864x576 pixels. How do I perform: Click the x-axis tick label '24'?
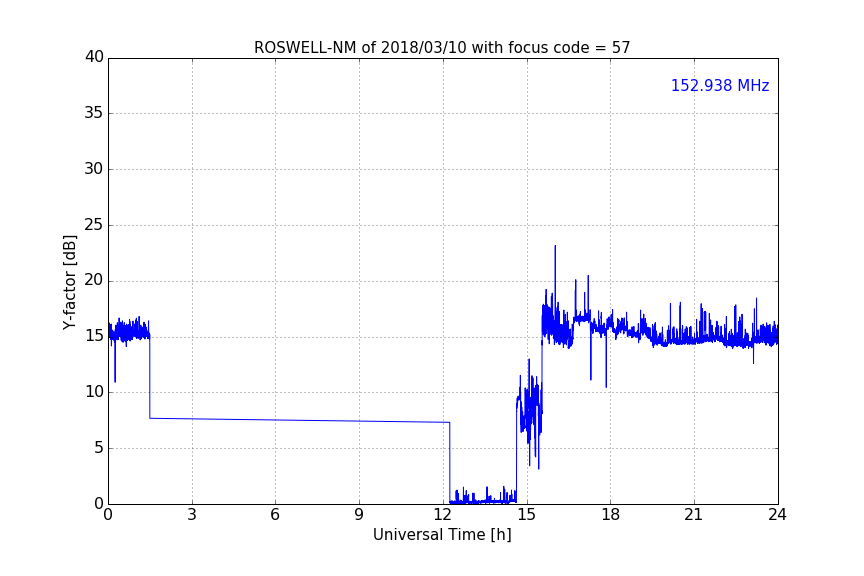[x=777, y=515]
